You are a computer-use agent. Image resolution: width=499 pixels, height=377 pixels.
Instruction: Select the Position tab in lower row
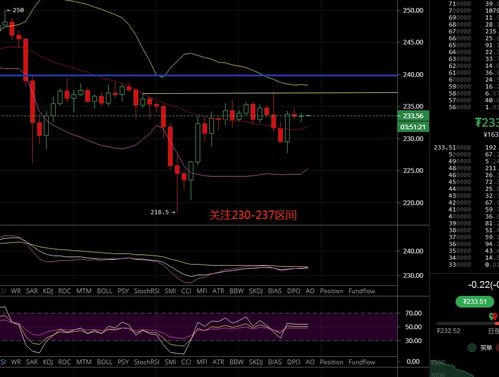pos(331,362)
